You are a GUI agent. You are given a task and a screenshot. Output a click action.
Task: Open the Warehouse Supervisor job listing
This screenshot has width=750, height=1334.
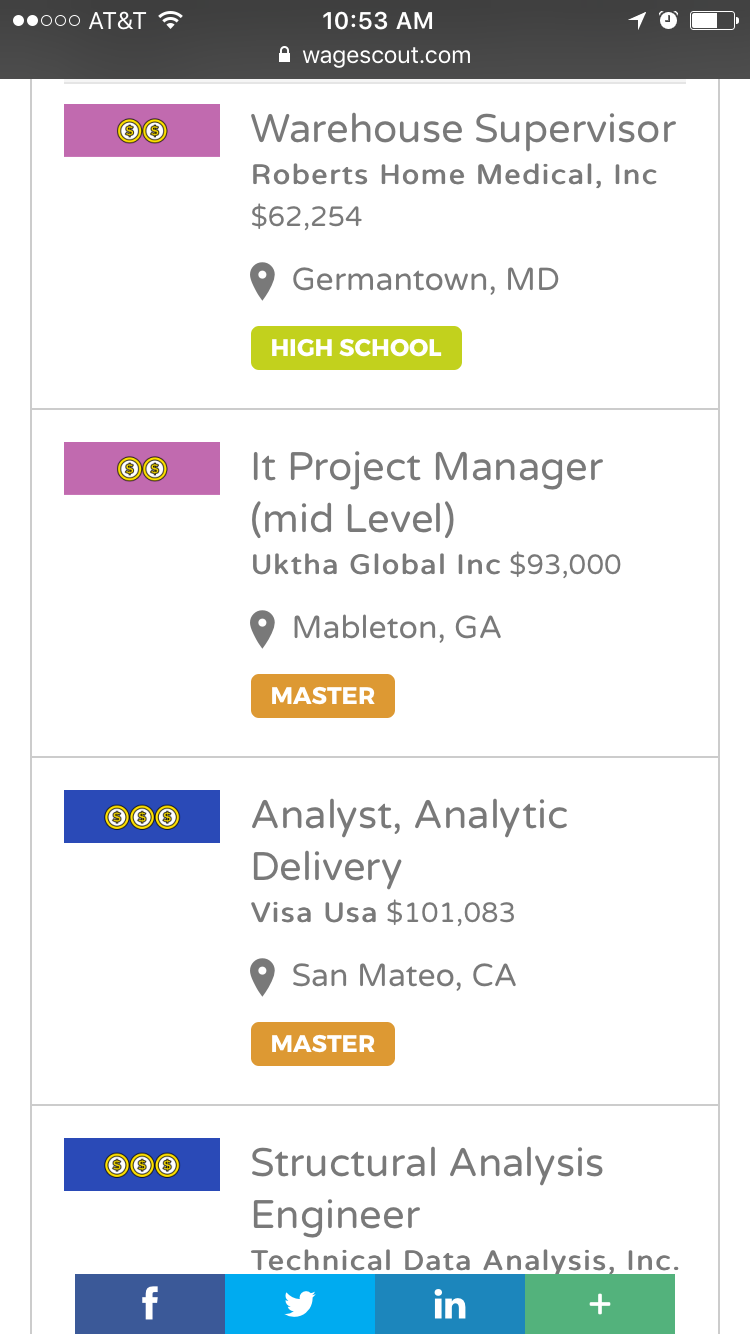(x=463, y=130)
